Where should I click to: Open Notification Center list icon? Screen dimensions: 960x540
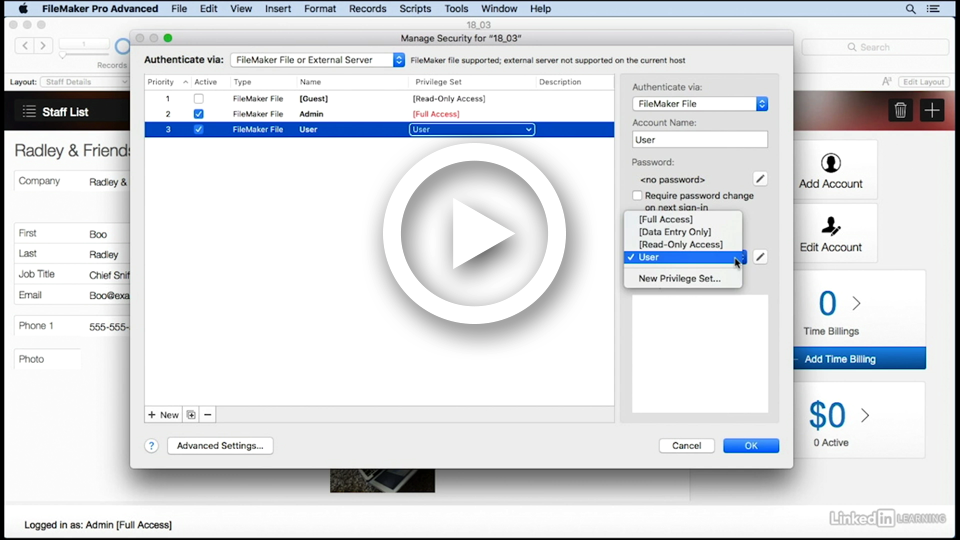coord(933,9)
